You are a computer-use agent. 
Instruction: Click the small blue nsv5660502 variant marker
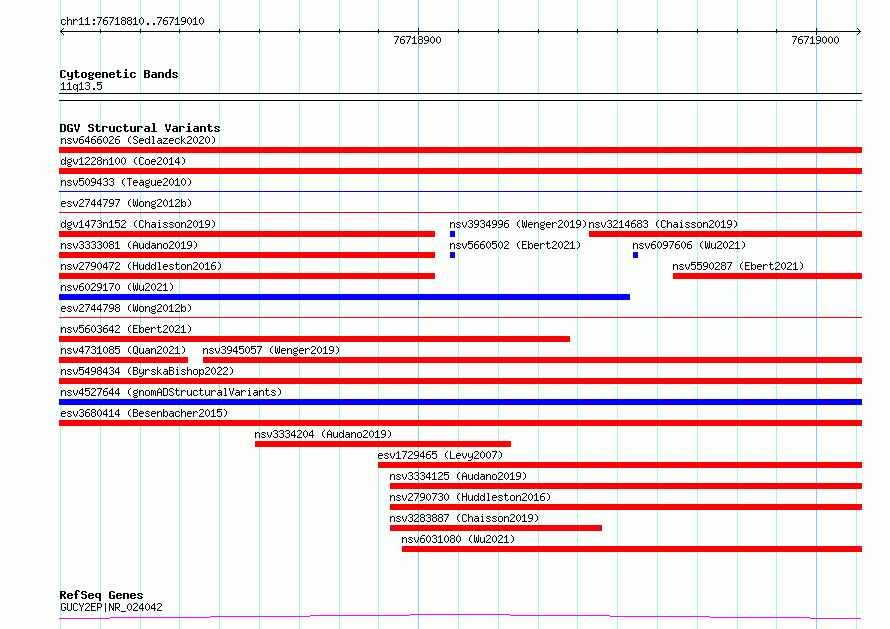pos(452,255)
